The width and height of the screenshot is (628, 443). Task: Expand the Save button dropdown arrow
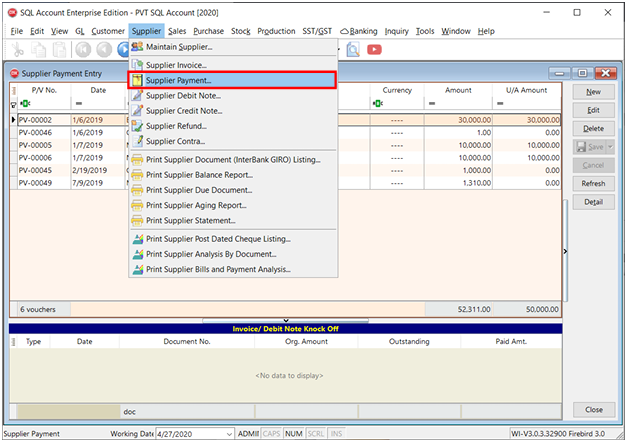(x=608, y=147)
